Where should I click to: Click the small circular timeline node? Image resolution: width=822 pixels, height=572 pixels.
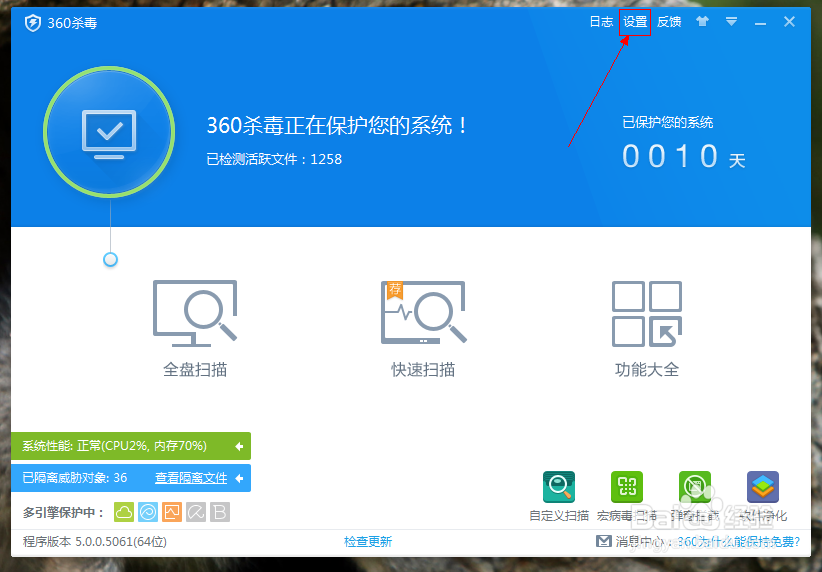[x=110, y=260]
